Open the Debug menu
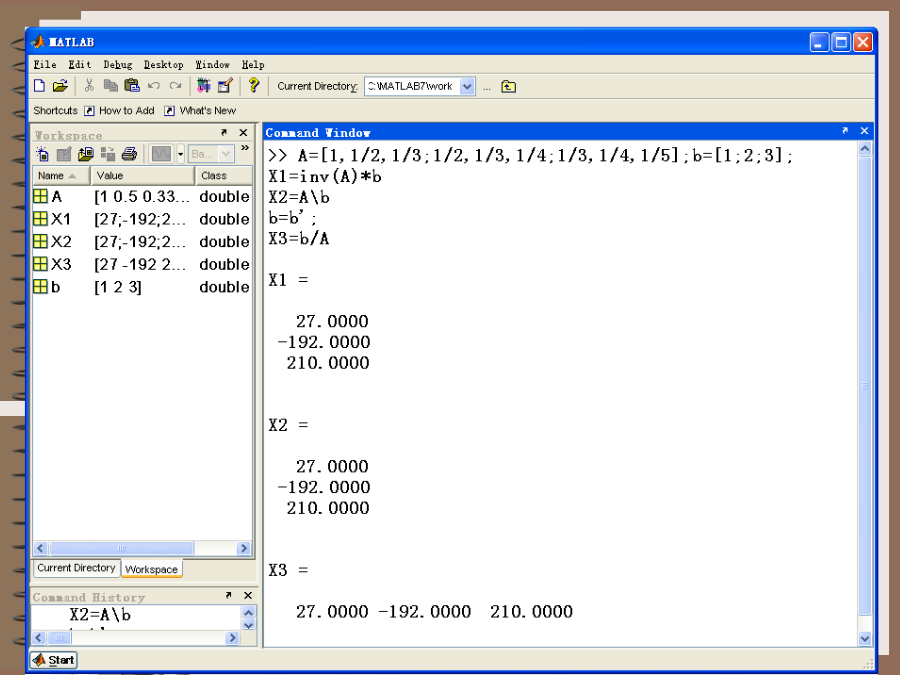 coord(118,64)
